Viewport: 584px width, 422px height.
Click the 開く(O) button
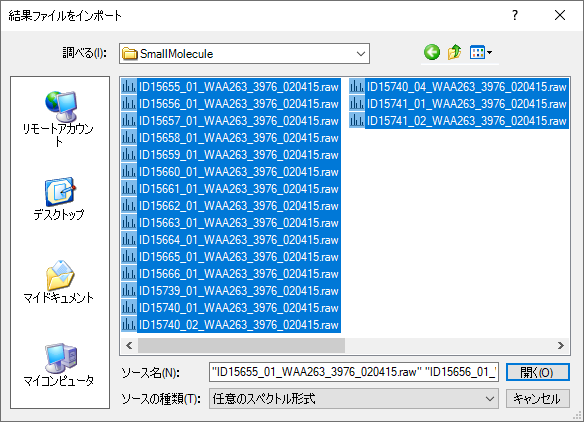[537, 372]
